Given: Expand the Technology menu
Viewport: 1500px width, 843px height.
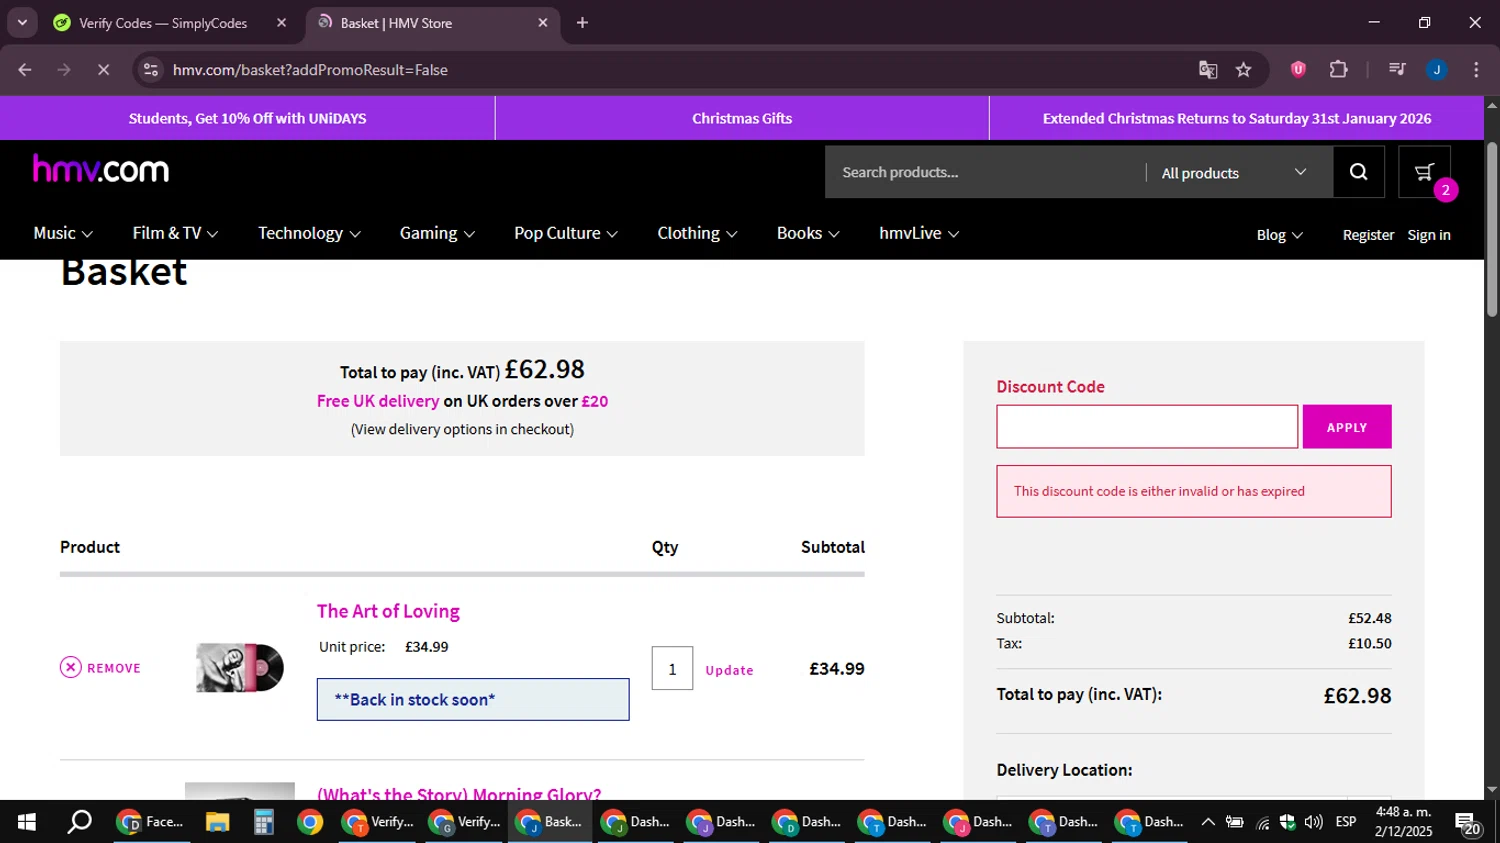Looking at the screenshot, I should click(x=309, y=233).
